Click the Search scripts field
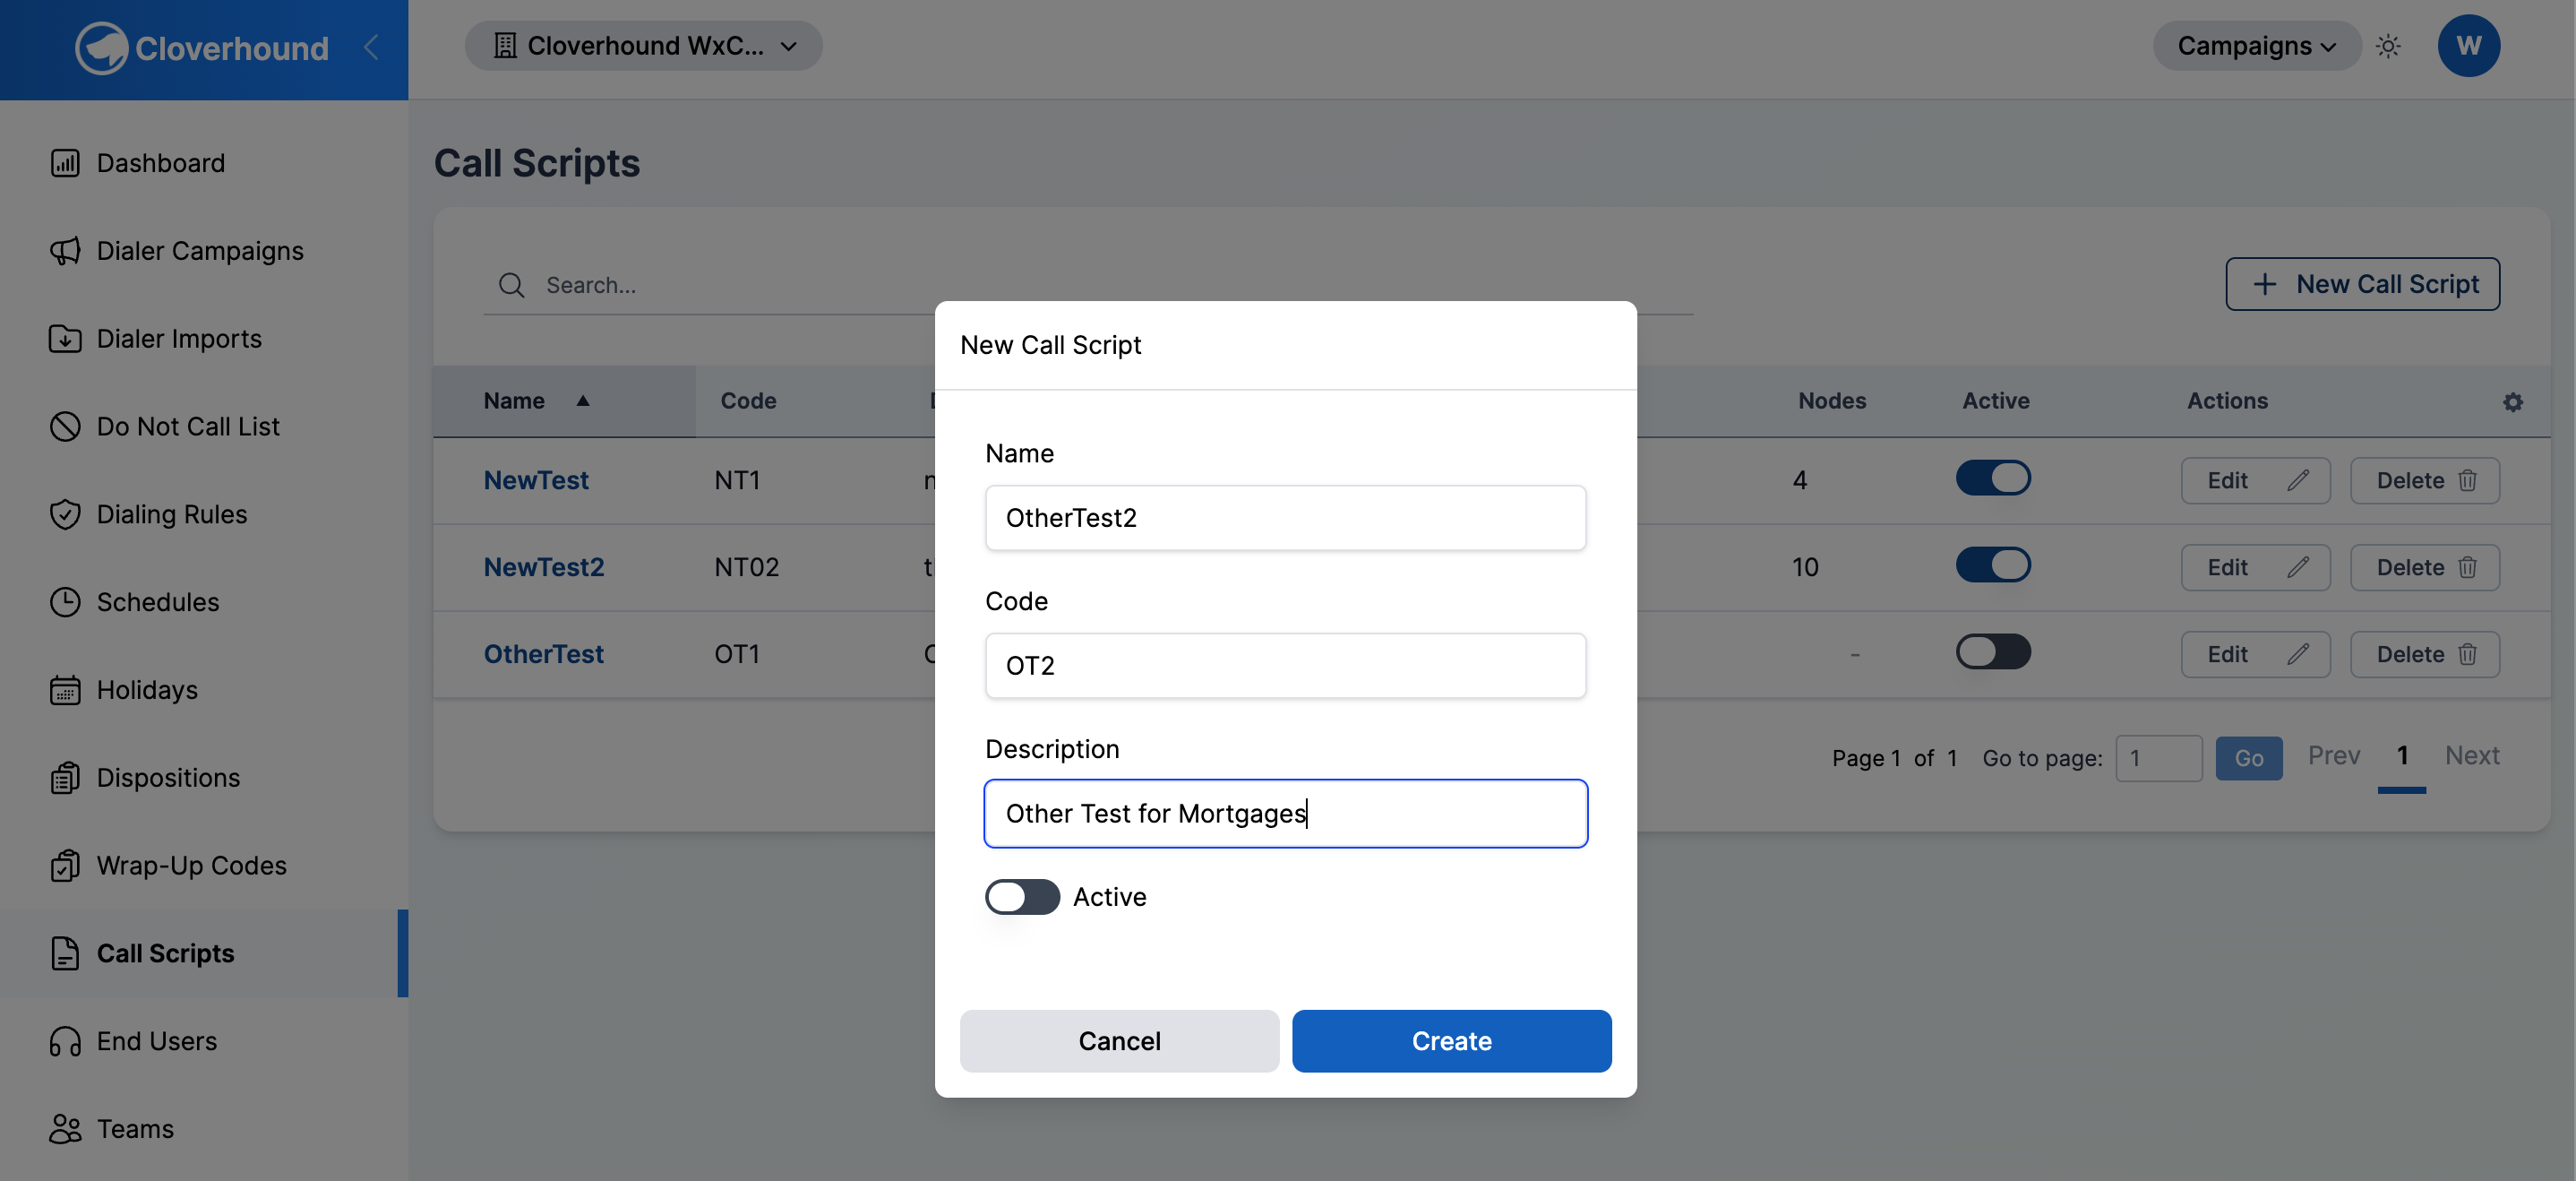The image size is (2576, 1181). [x=1088, y=285]
